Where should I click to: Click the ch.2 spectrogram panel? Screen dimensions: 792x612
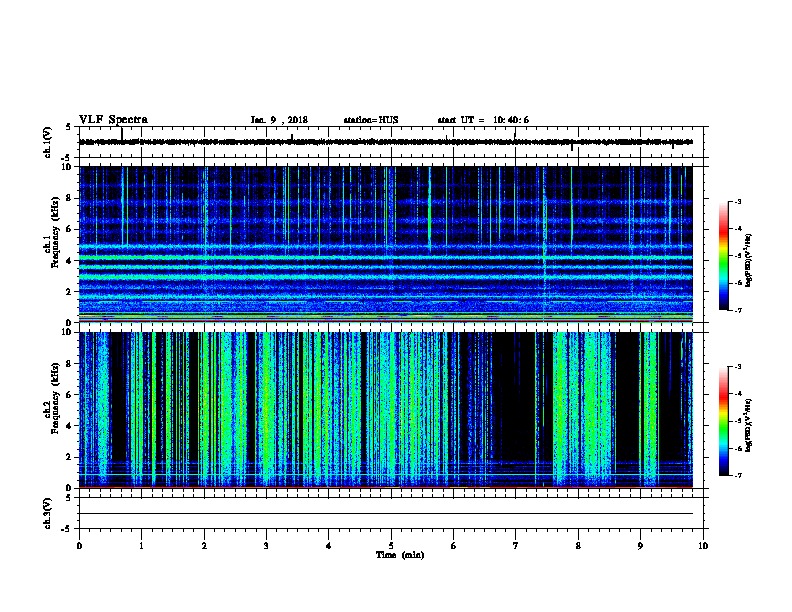coord(385,410)
